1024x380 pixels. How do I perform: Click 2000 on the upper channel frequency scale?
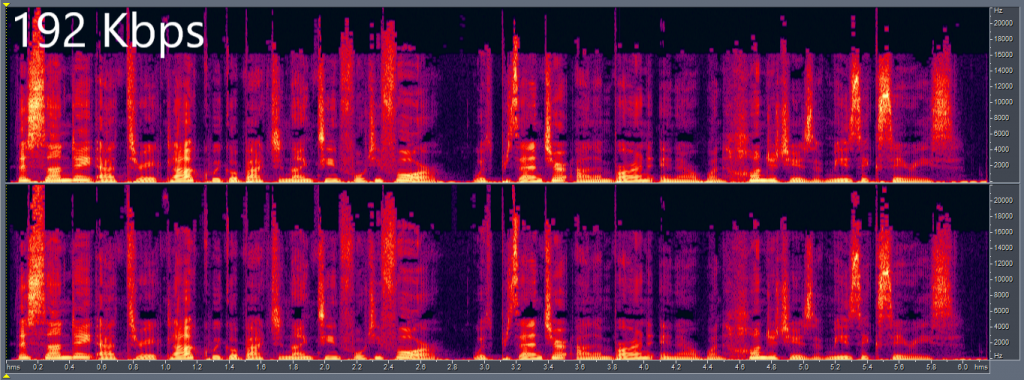pos(1001,165)
